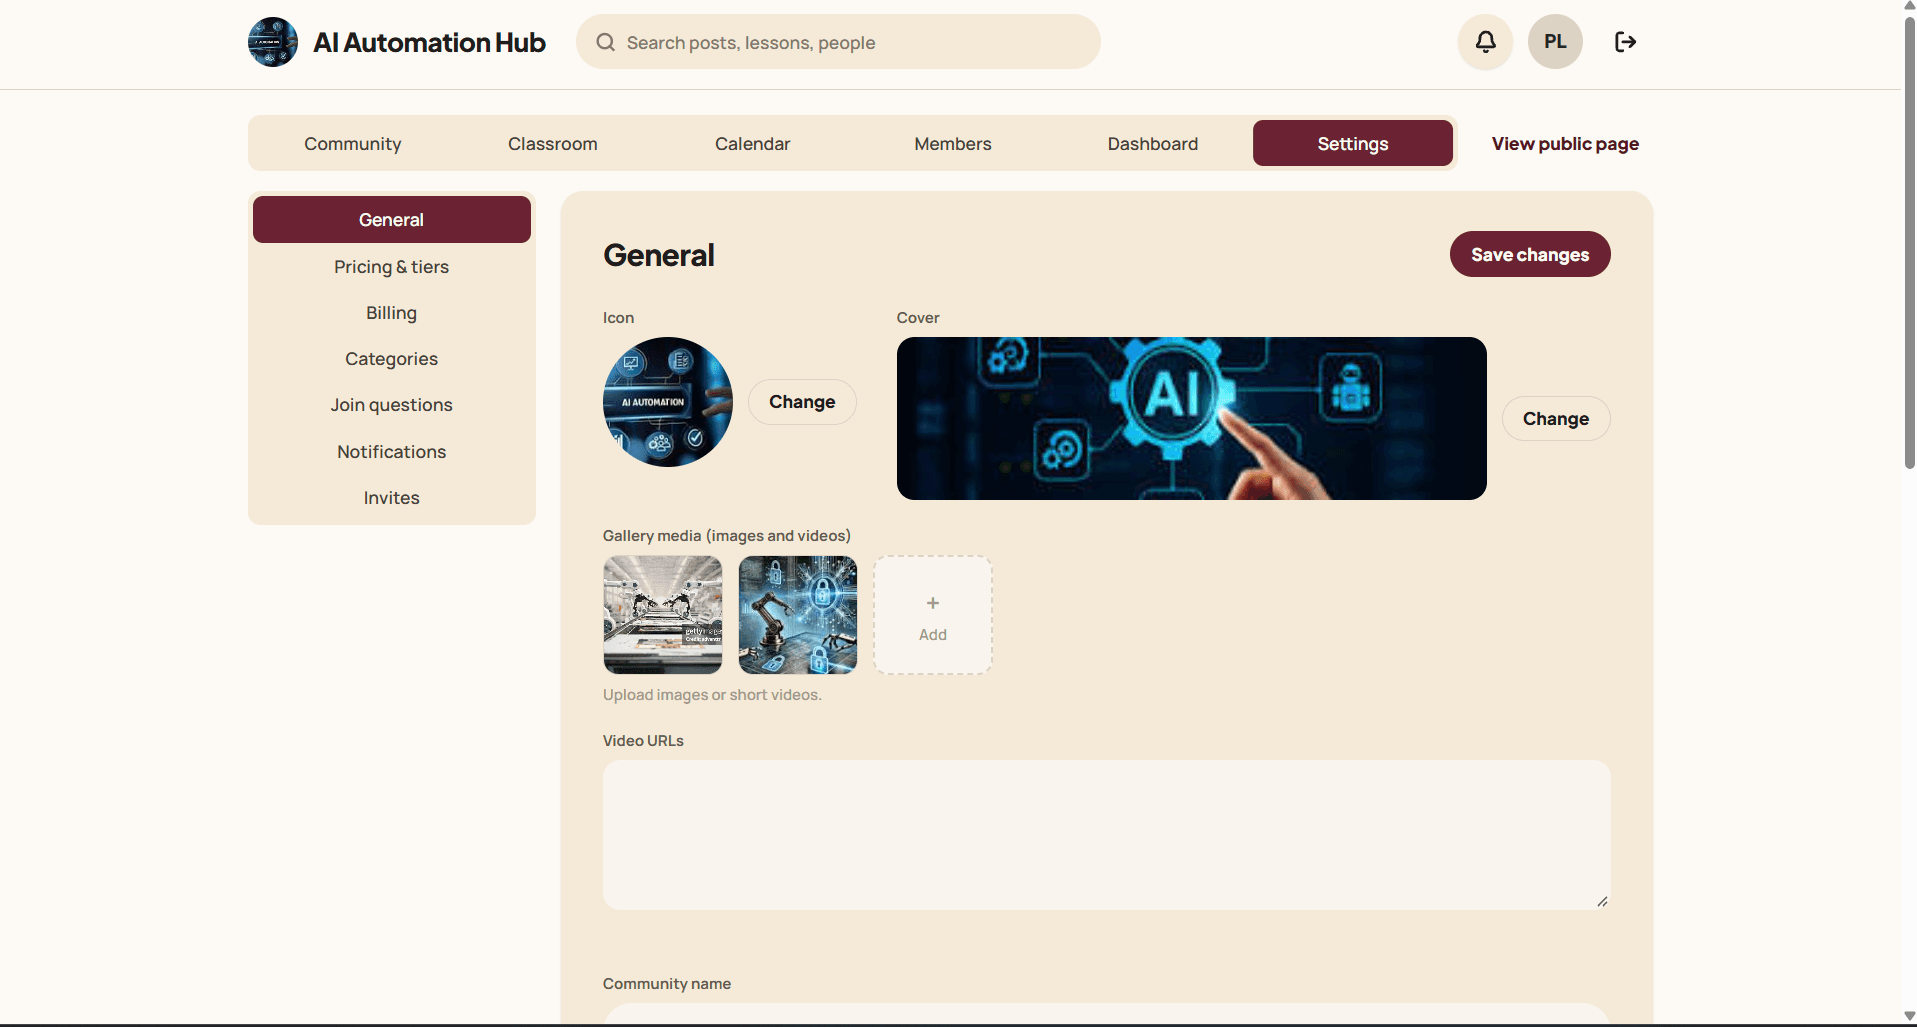Viewport: 1917px width, 1027px height.
Task: Change the cover image
Action: (x=1556, y=418)
